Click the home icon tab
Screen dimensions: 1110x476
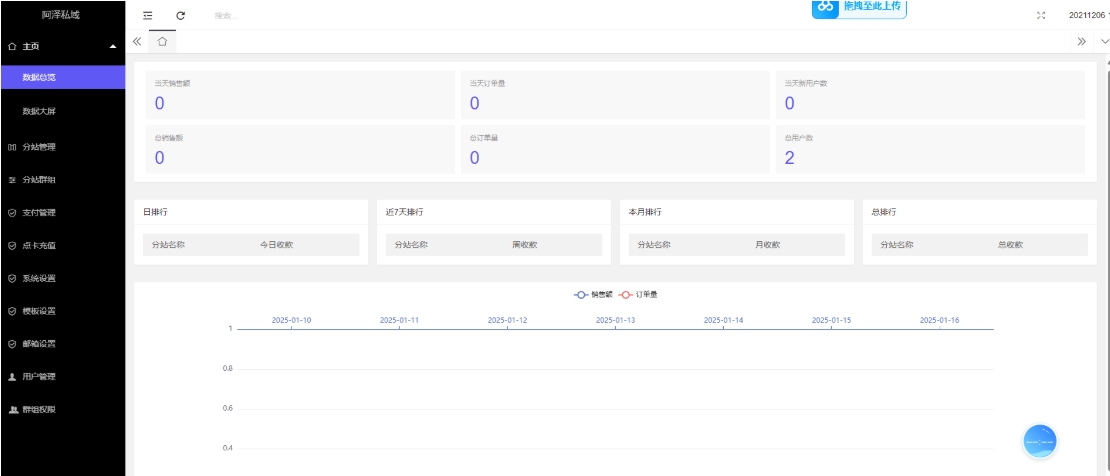(x=162, y=41)
